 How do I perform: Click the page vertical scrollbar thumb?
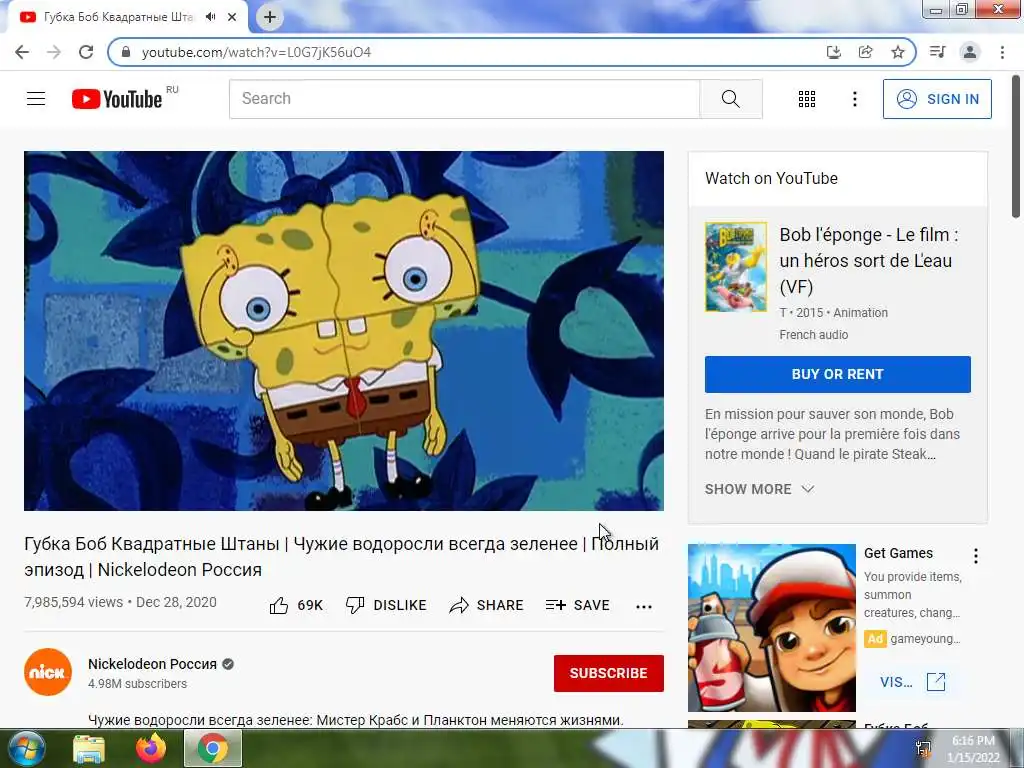tap(1016, 146)
